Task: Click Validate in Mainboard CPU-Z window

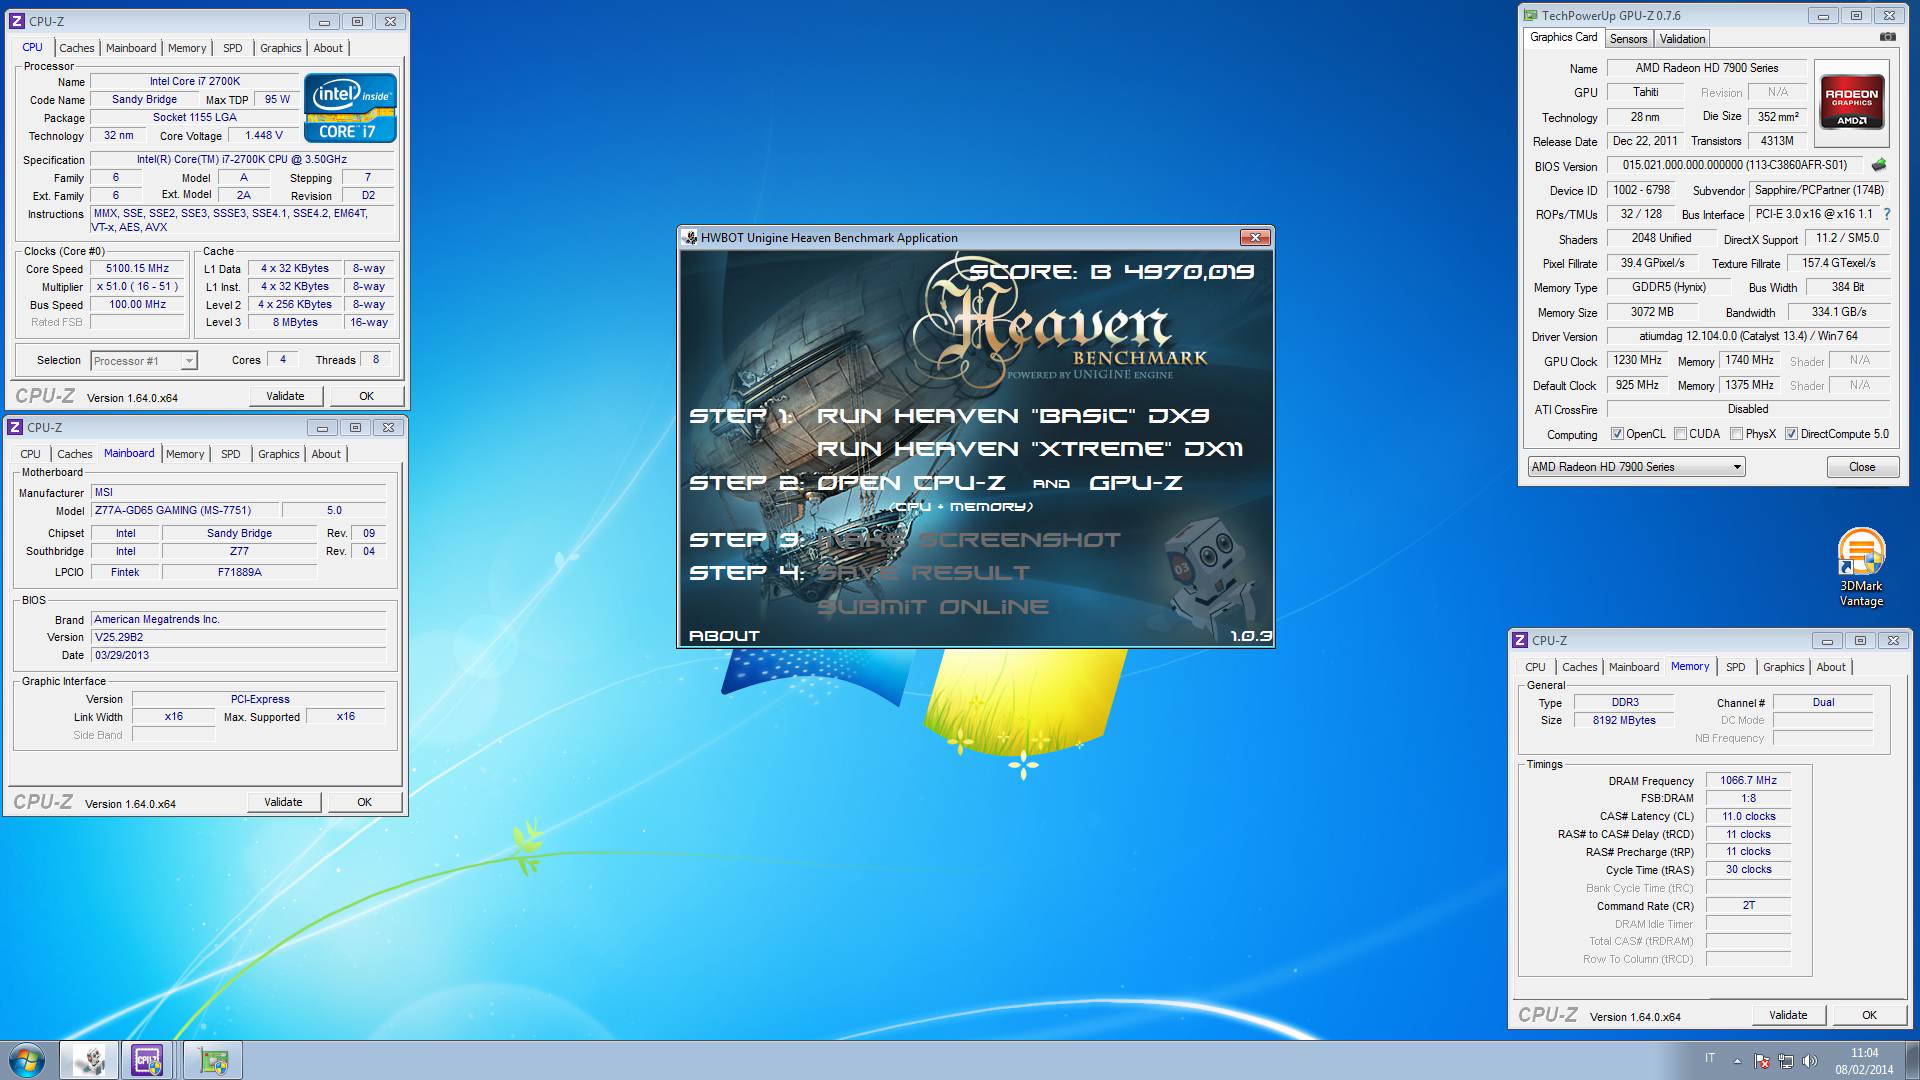Action: [283, 802]
